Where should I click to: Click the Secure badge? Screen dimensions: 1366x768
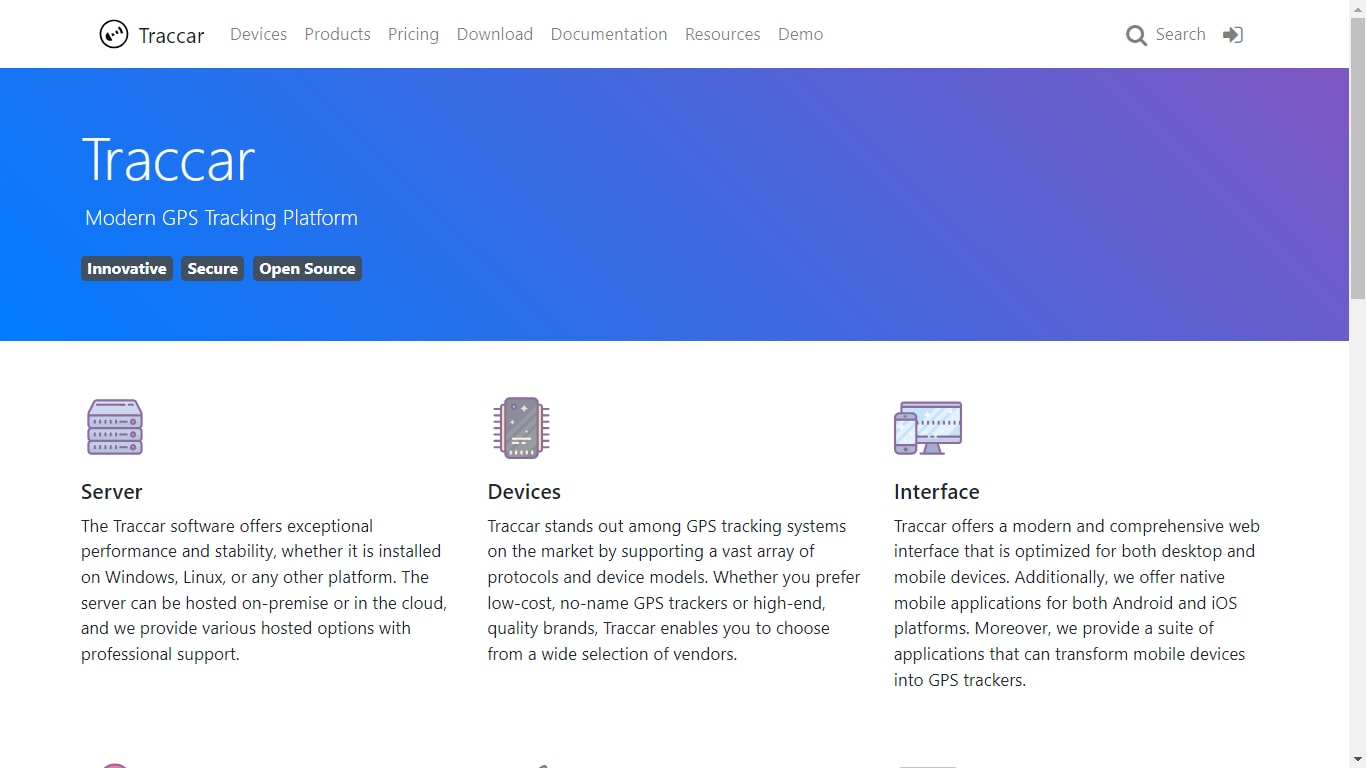[212, 269]
